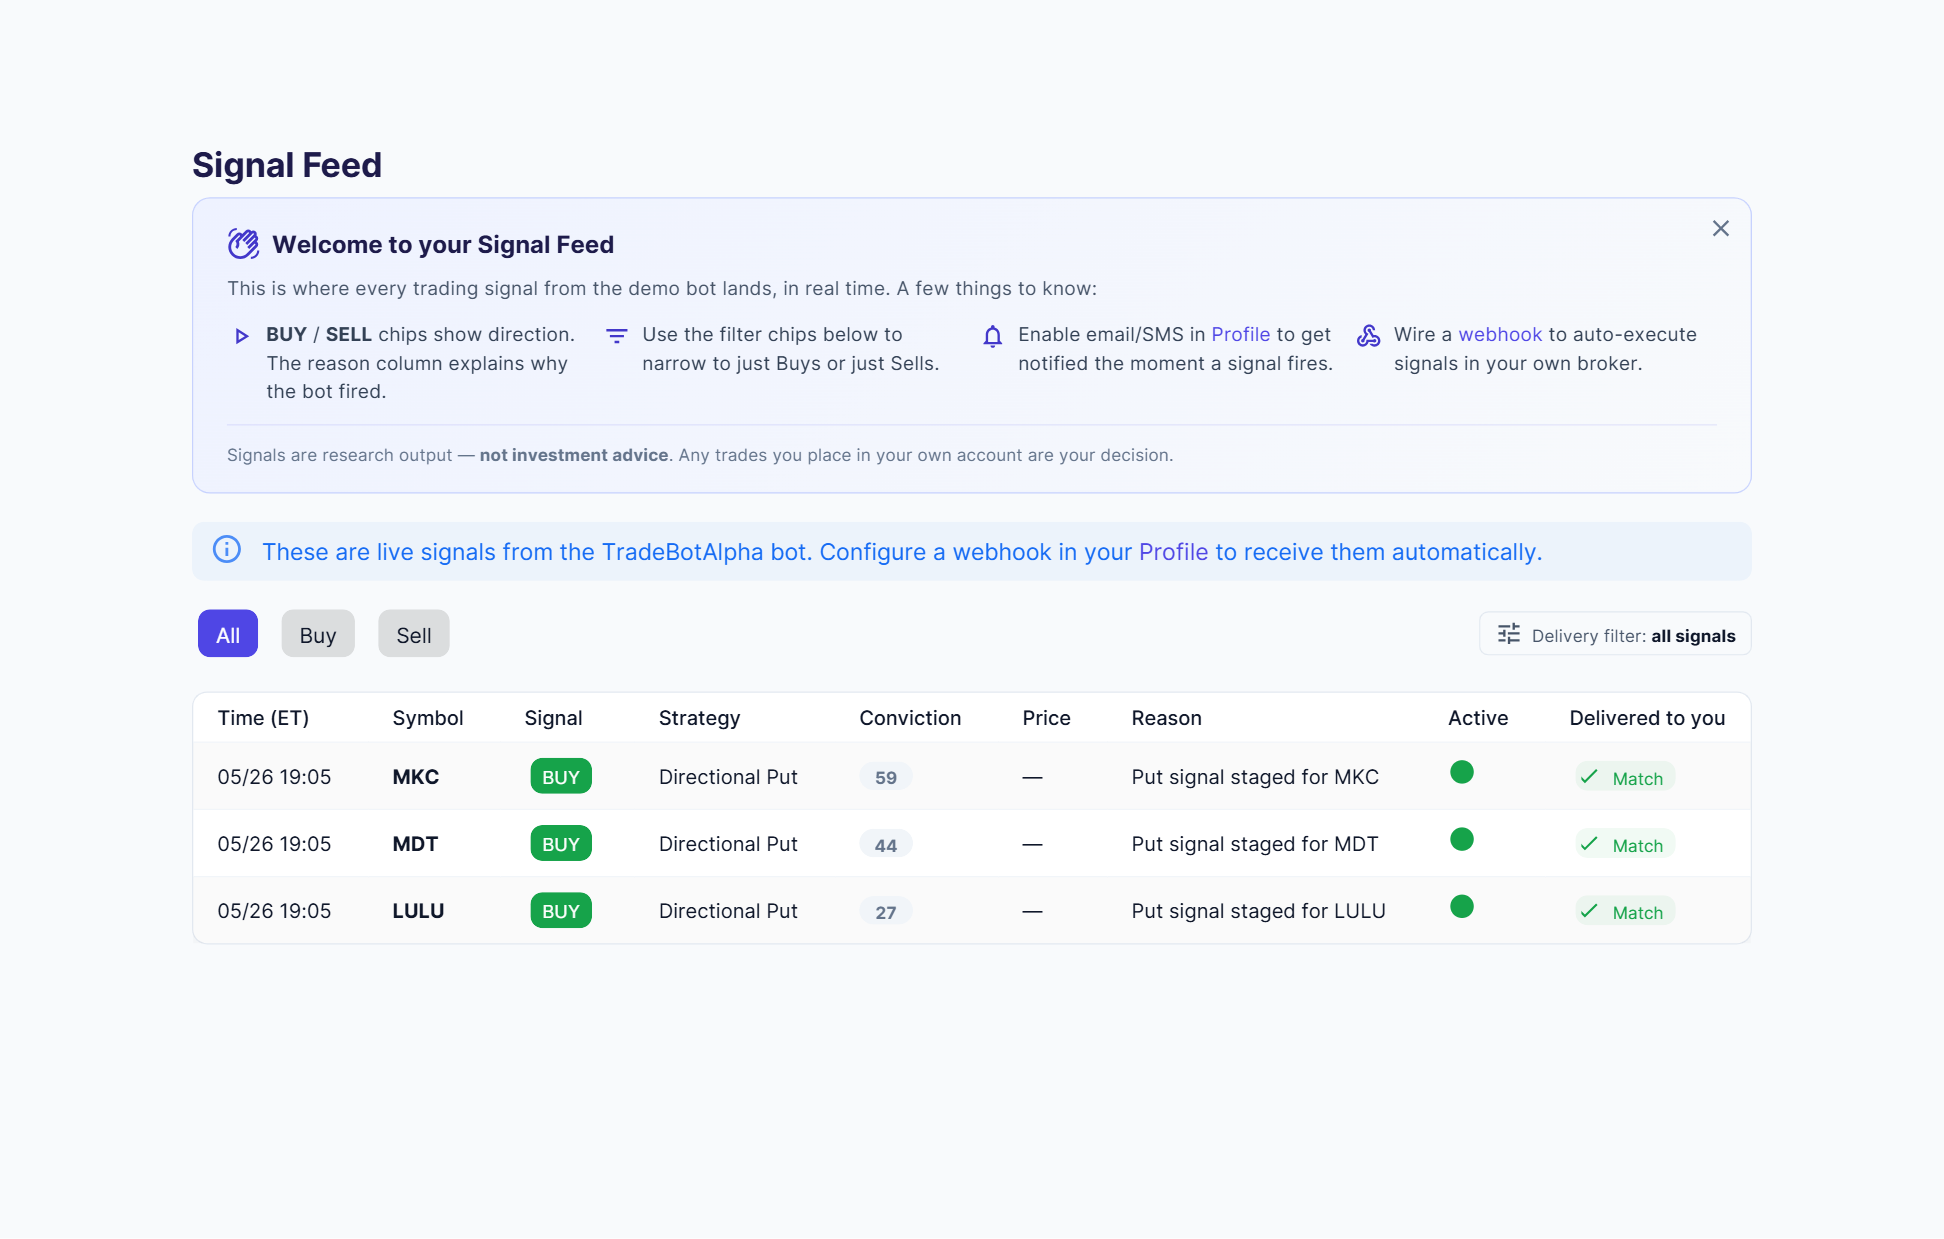The image size is (1944, 1239).
Task: Filter the feed to Buy signals
Action: pyautogui.click(x=318, y=634)
